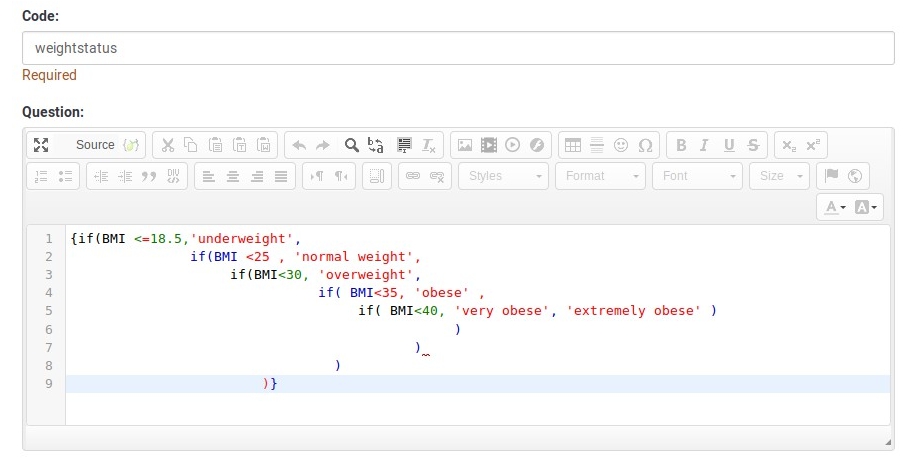Image resolution: width=907 pixels, height=462 pixels.
Task: Open the Replace tool
Action: [x=376, y=145]
